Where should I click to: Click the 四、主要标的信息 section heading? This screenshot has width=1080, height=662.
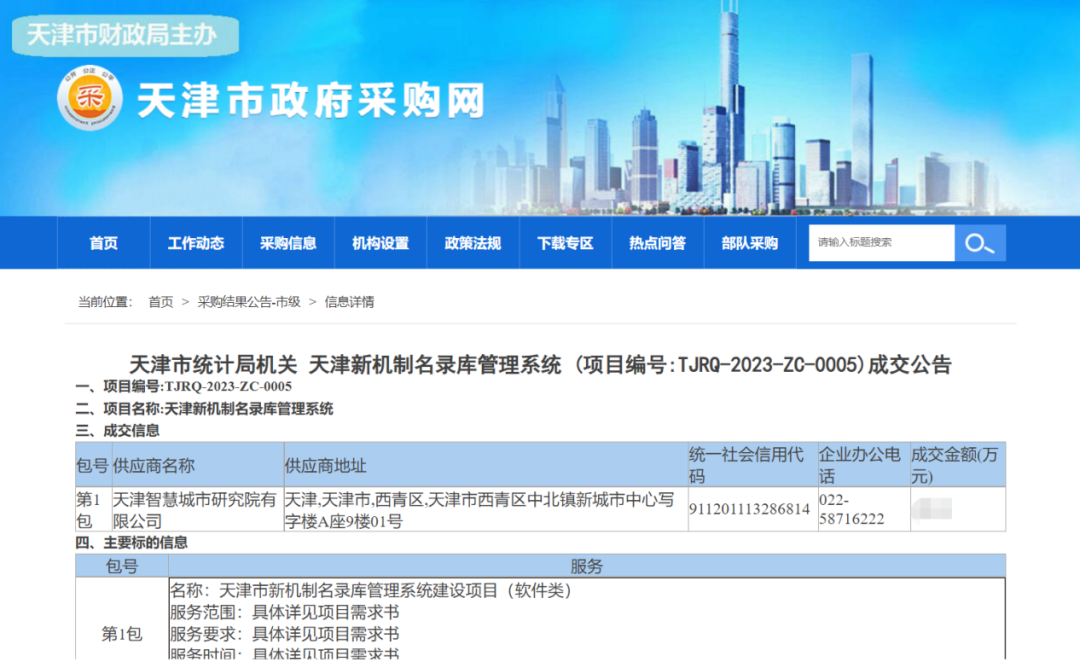(132, 543)
